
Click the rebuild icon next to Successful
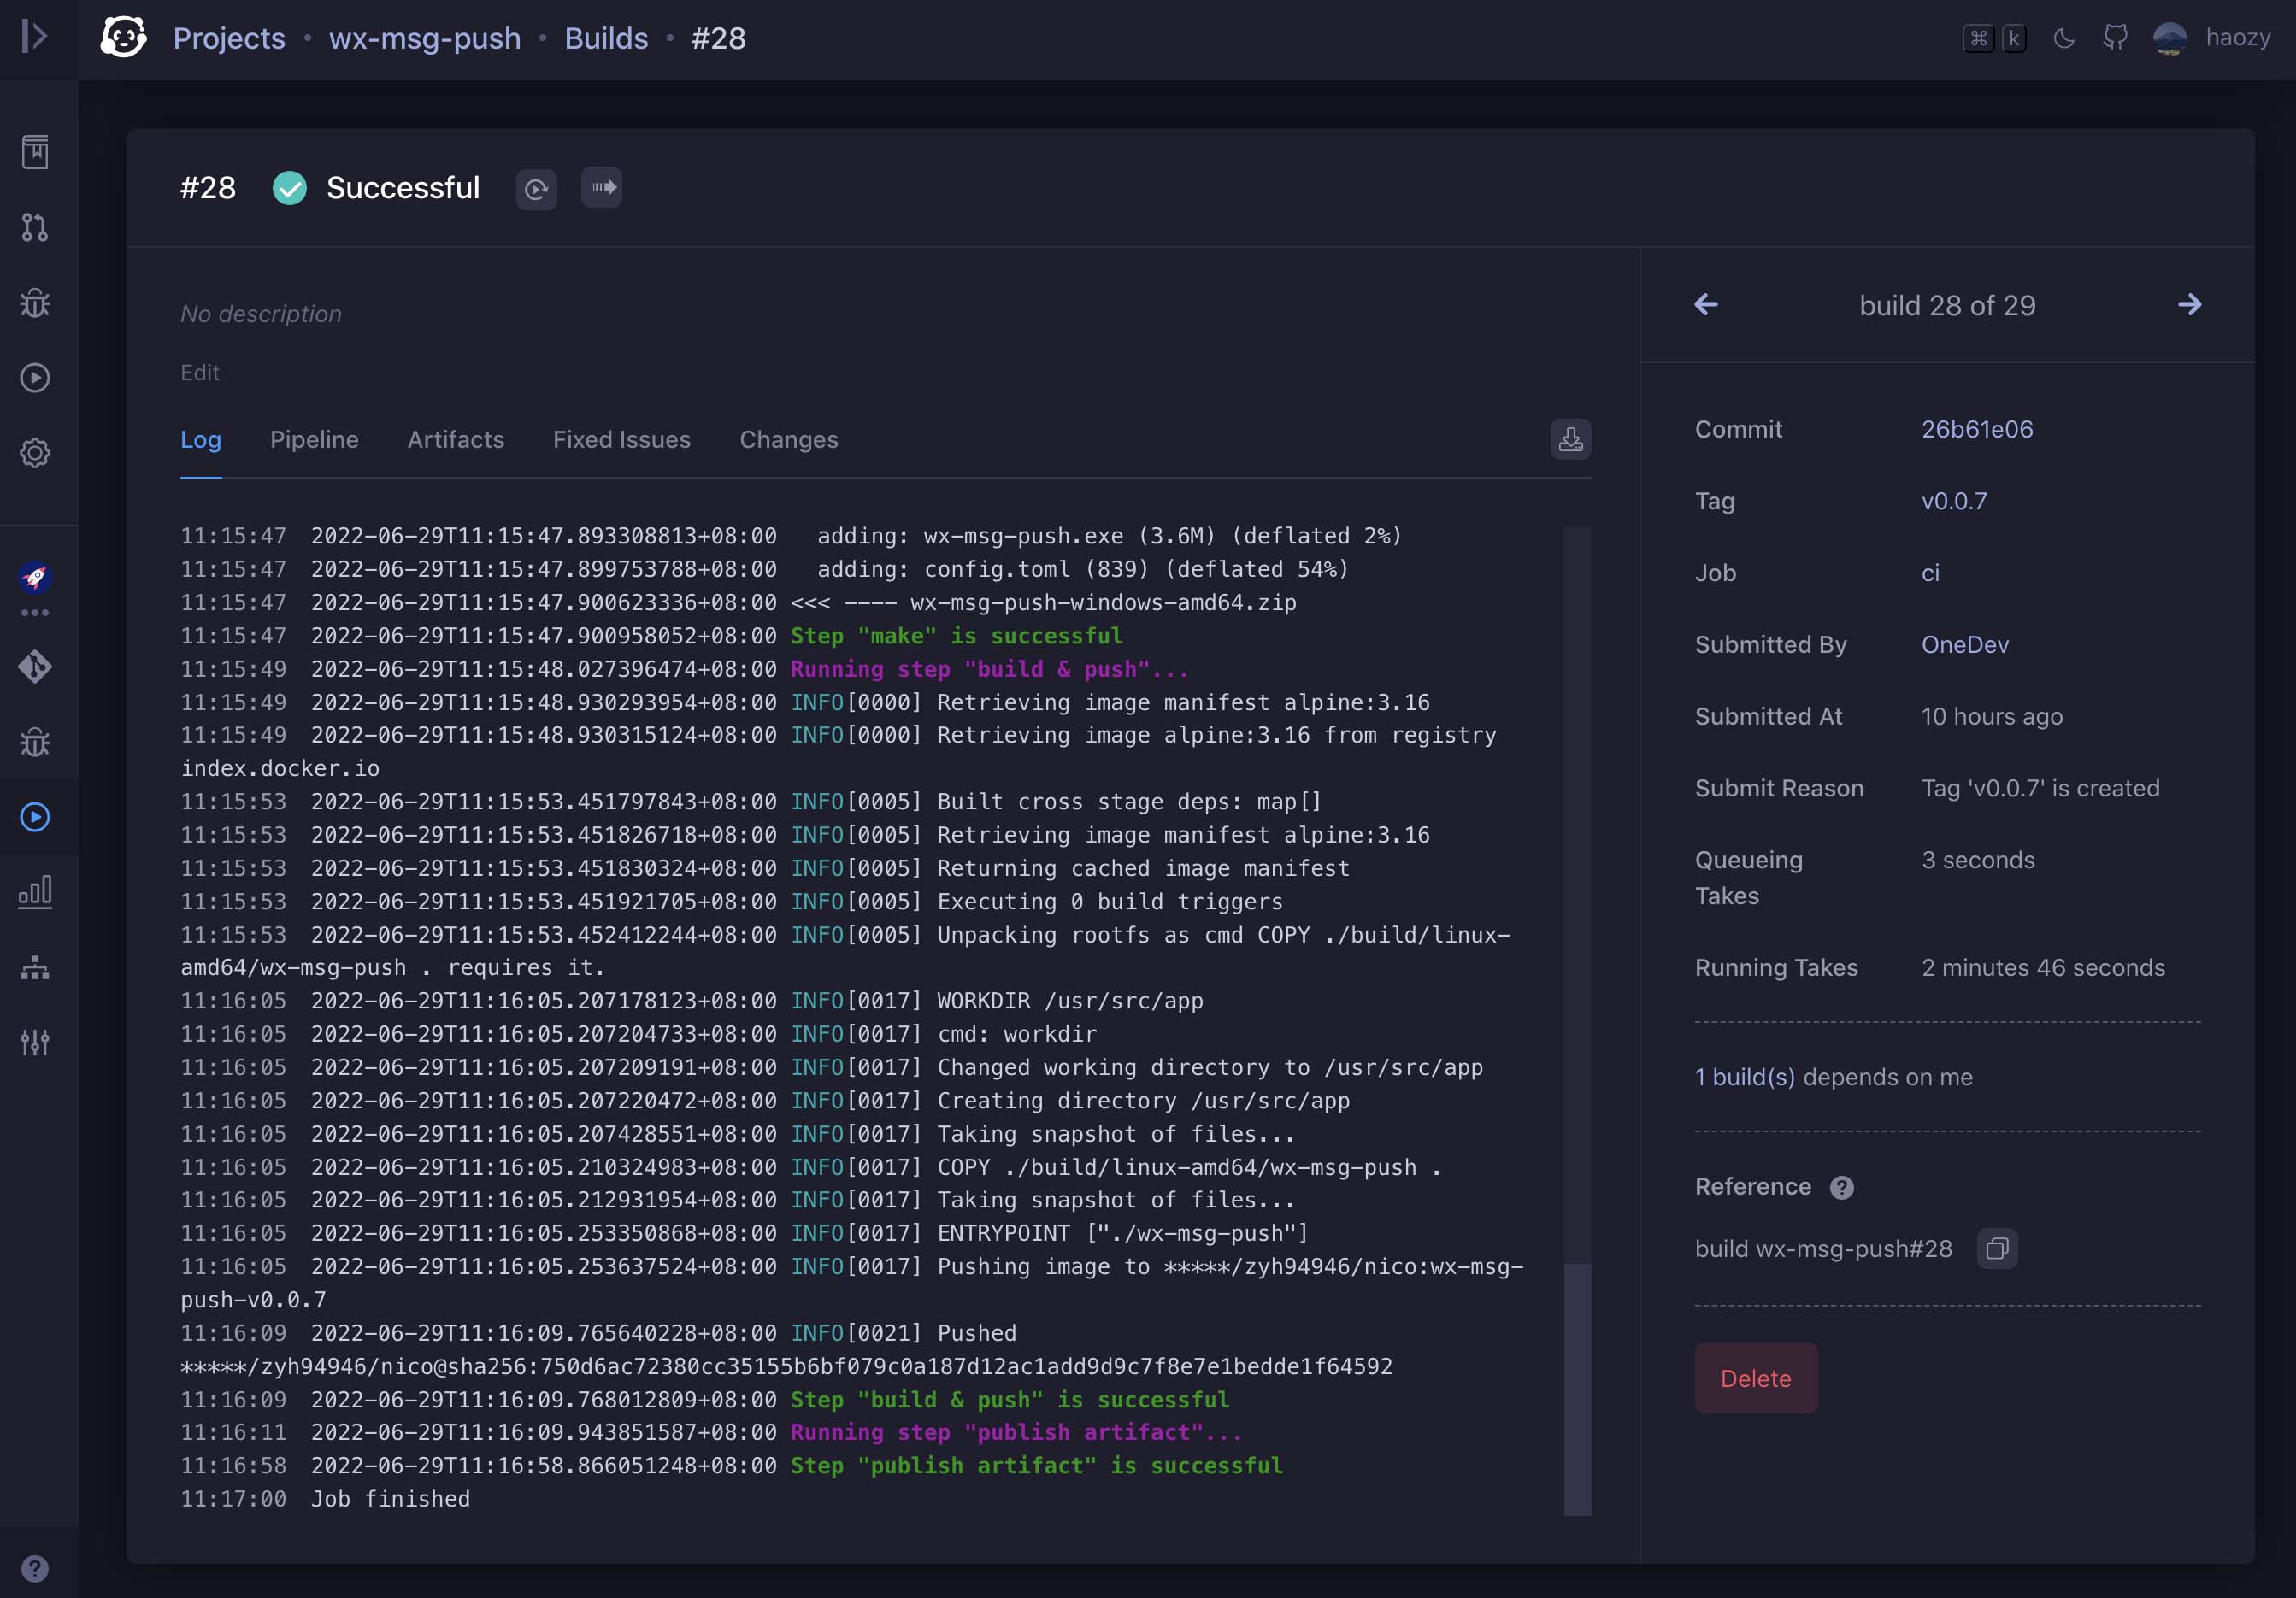536,189
